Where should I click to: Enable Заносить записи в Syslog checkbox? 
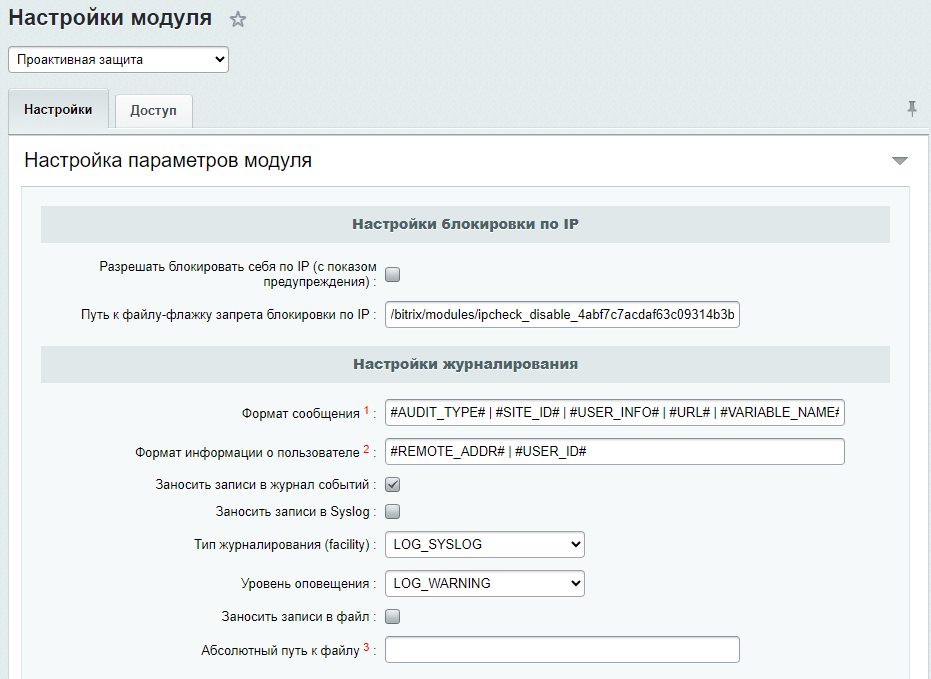(392, 511)
